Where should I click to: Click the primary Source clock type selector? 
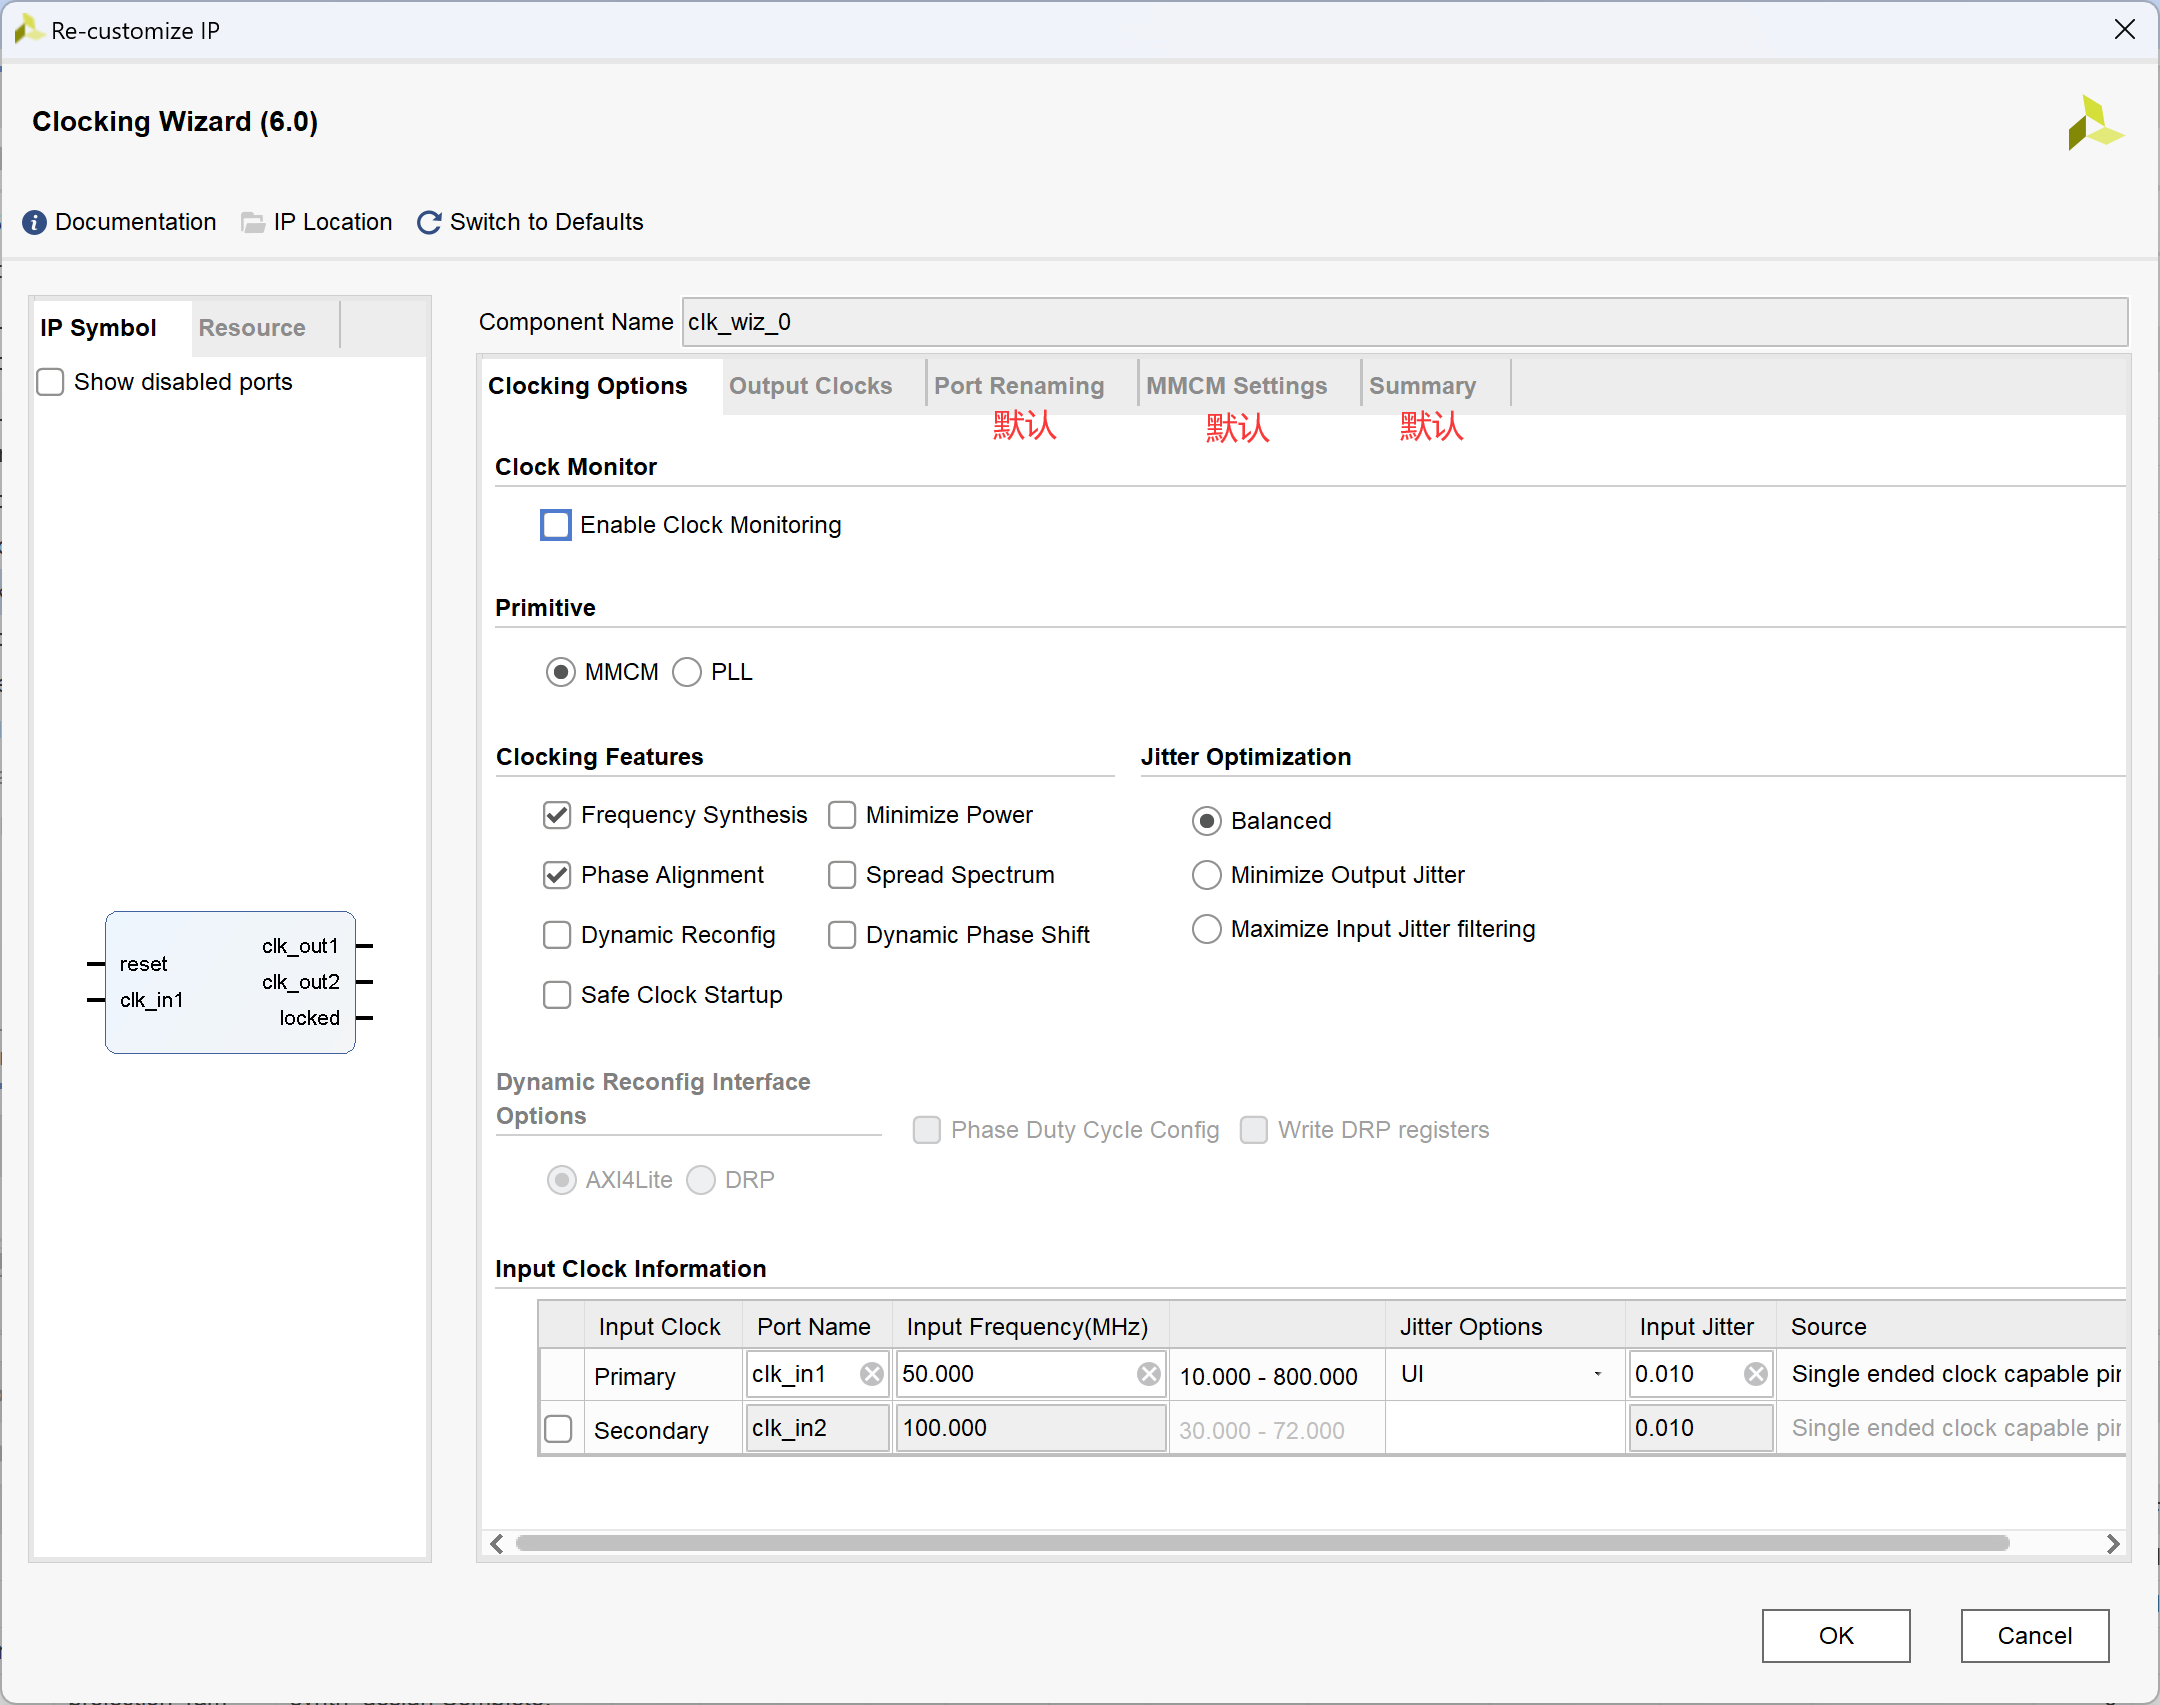pyautogui.click(x=1955, y=1375)
